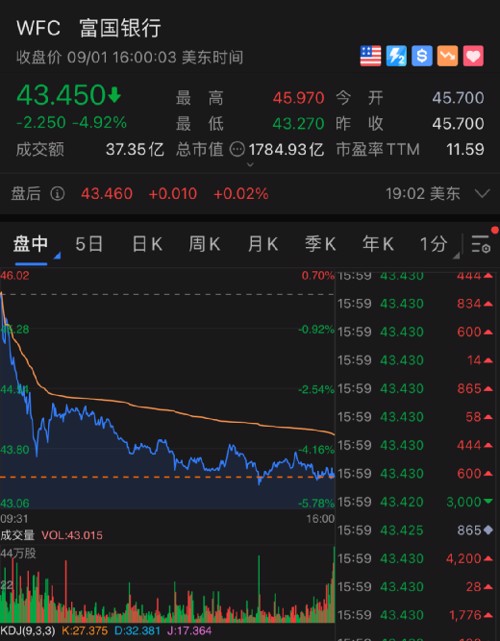
Task: Open chart settings list-gear icon
Action: (x=481, y=244)
